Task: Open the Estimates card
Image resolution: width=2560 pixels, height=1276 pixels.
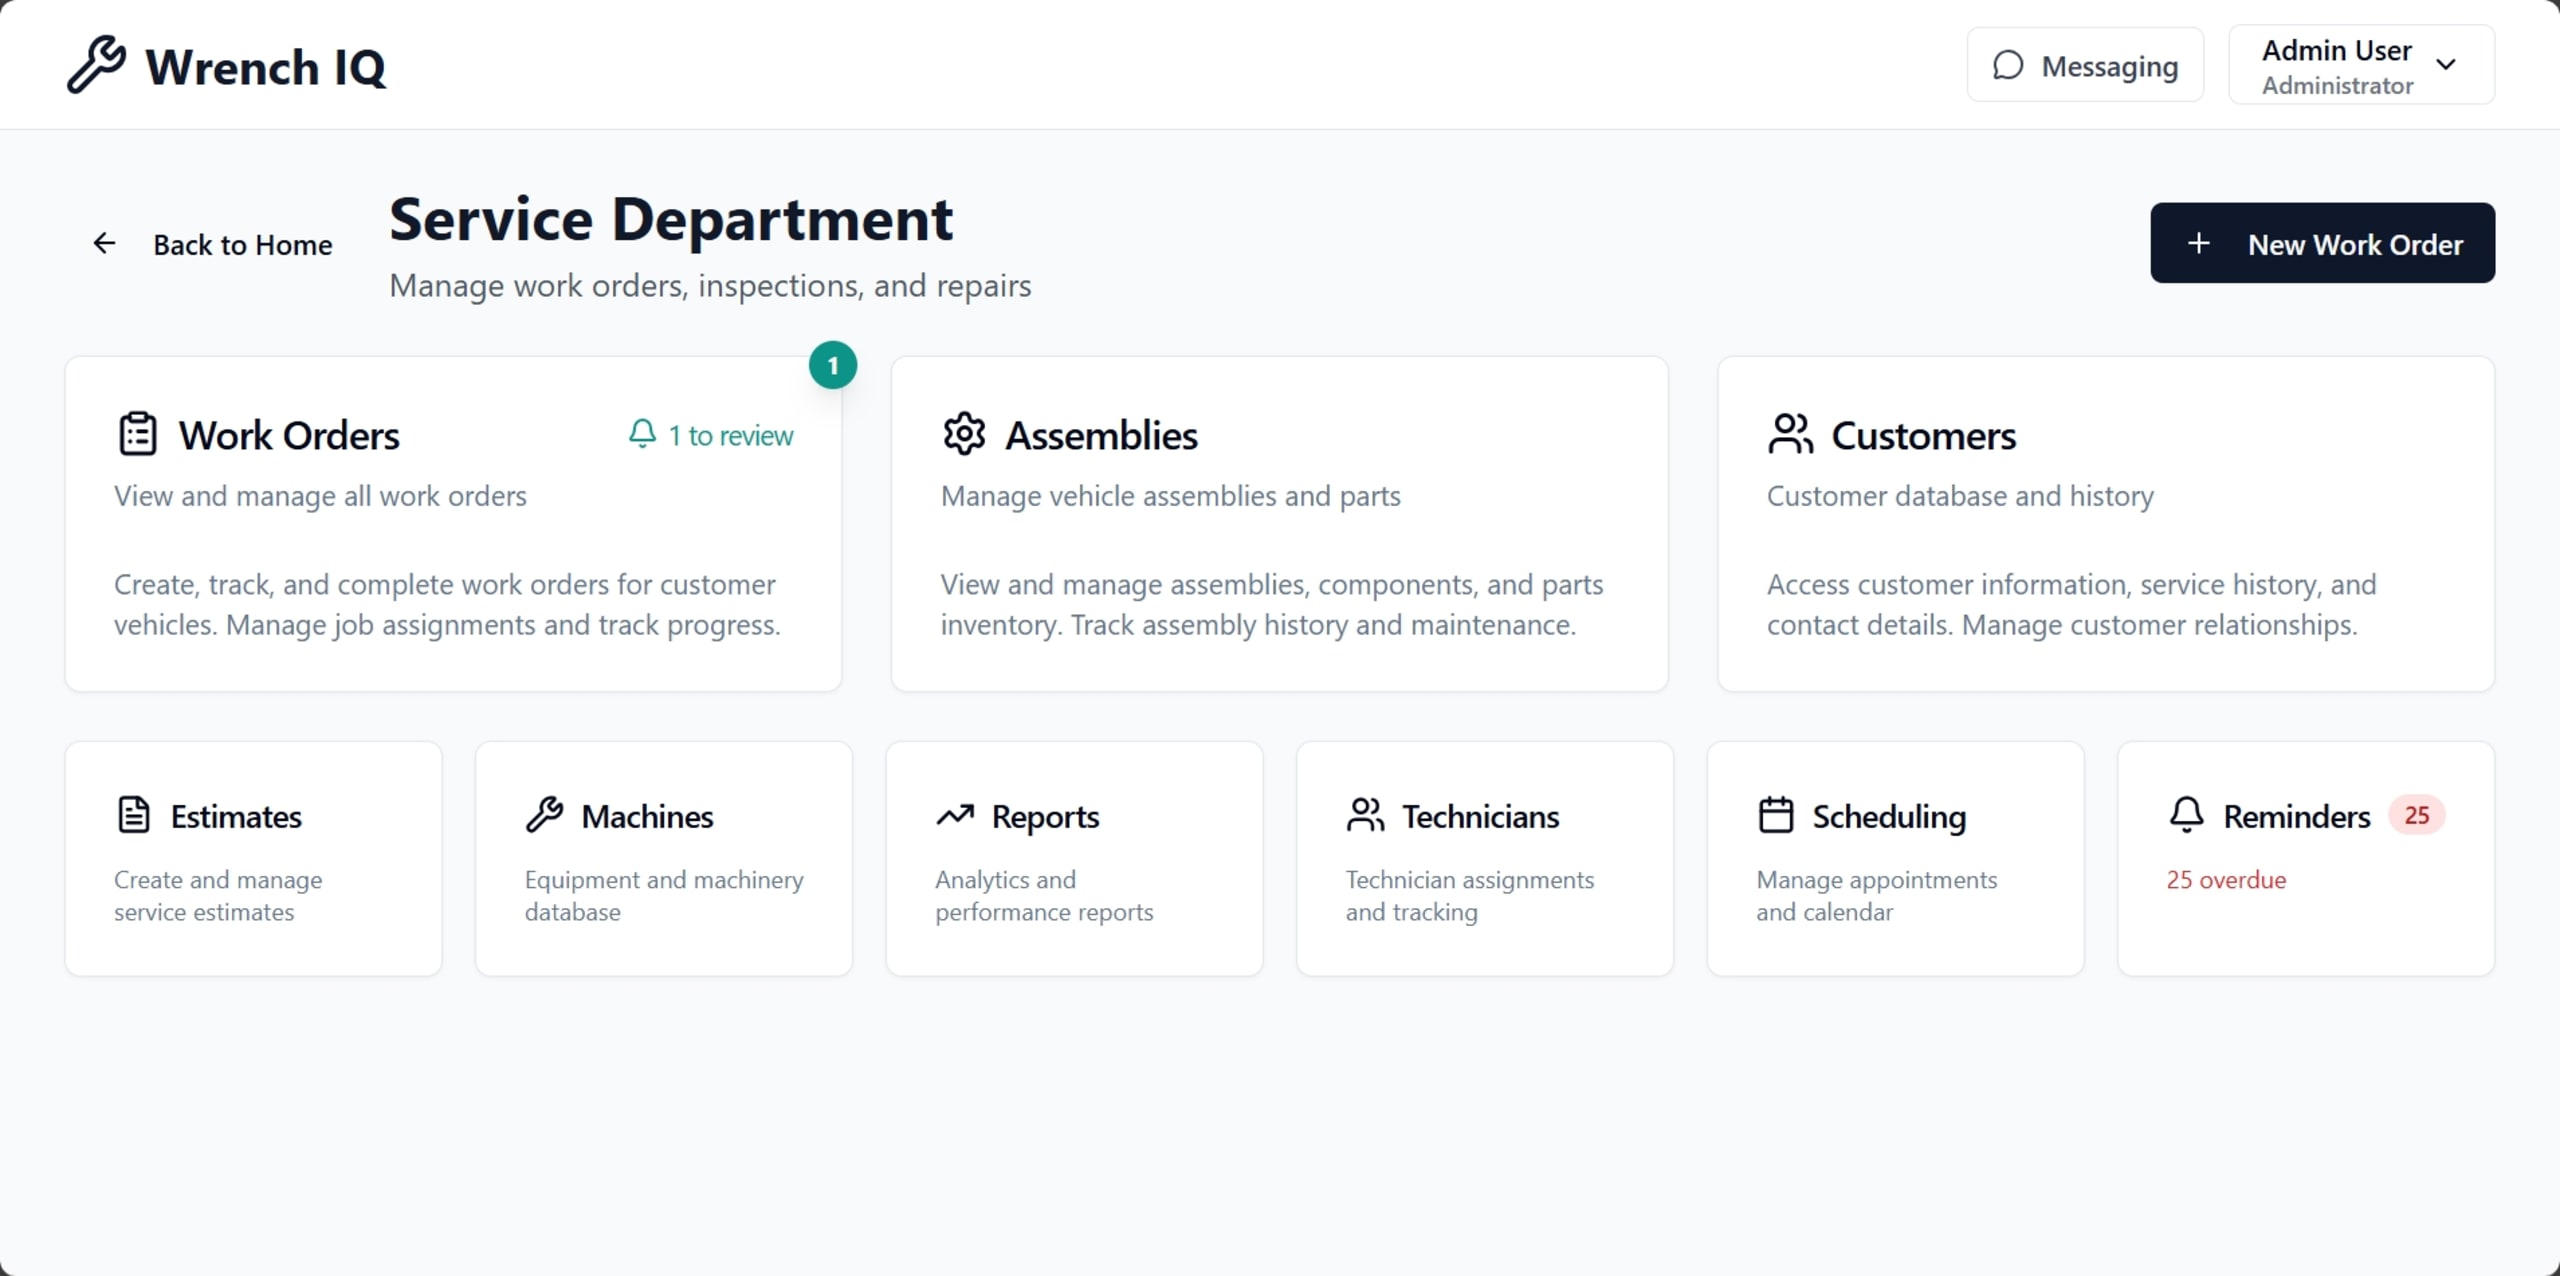Action: coord(253,858)
